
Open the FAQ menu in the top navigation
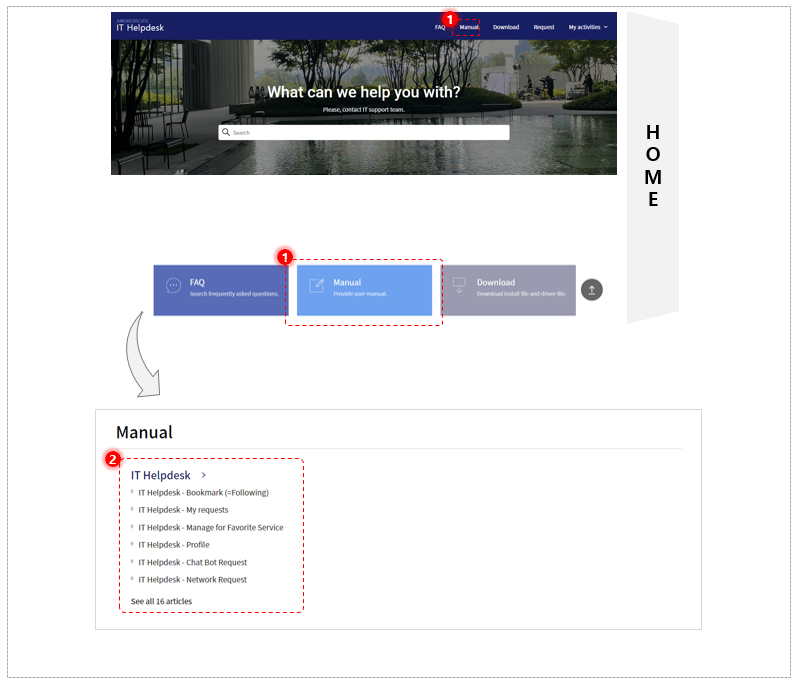(440, 27)
